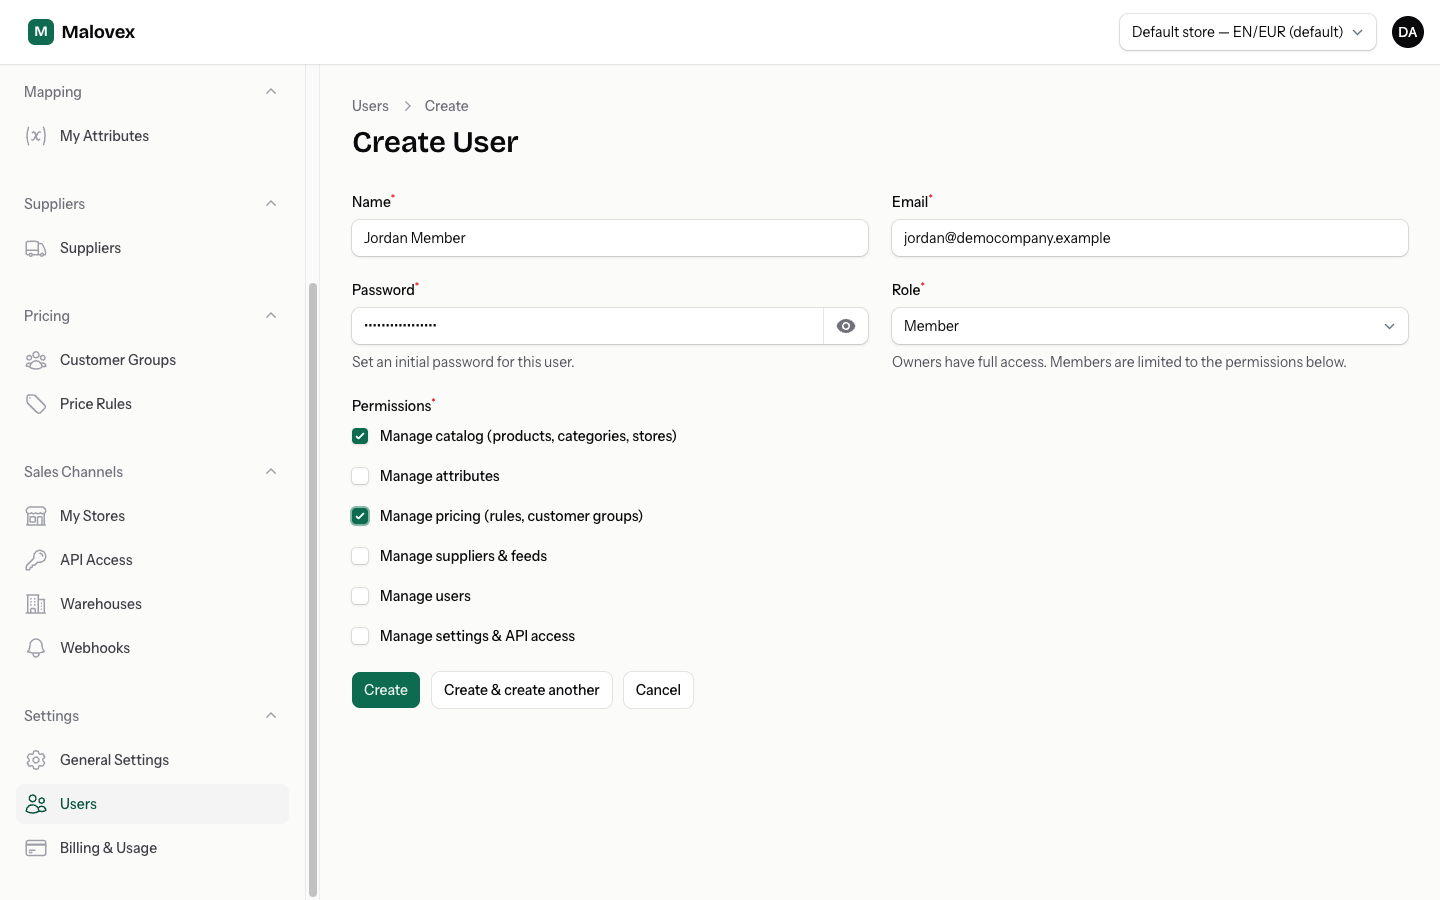Click Create & create another button

click(x=522, y=690)
